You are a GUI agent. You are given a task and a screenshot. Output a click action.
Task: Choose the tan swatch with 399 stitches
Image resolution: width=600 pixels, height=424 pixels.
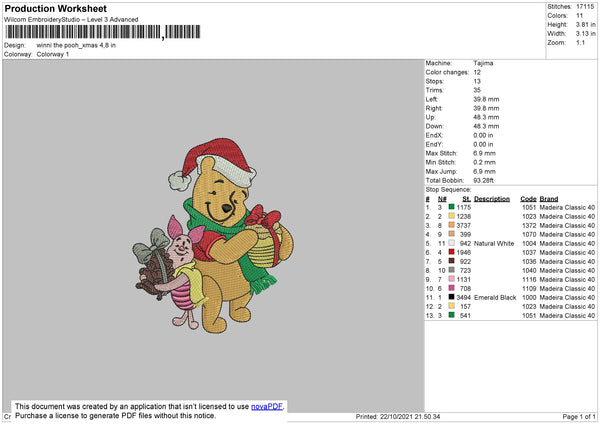pyautogui.click(x=452, y=234)
